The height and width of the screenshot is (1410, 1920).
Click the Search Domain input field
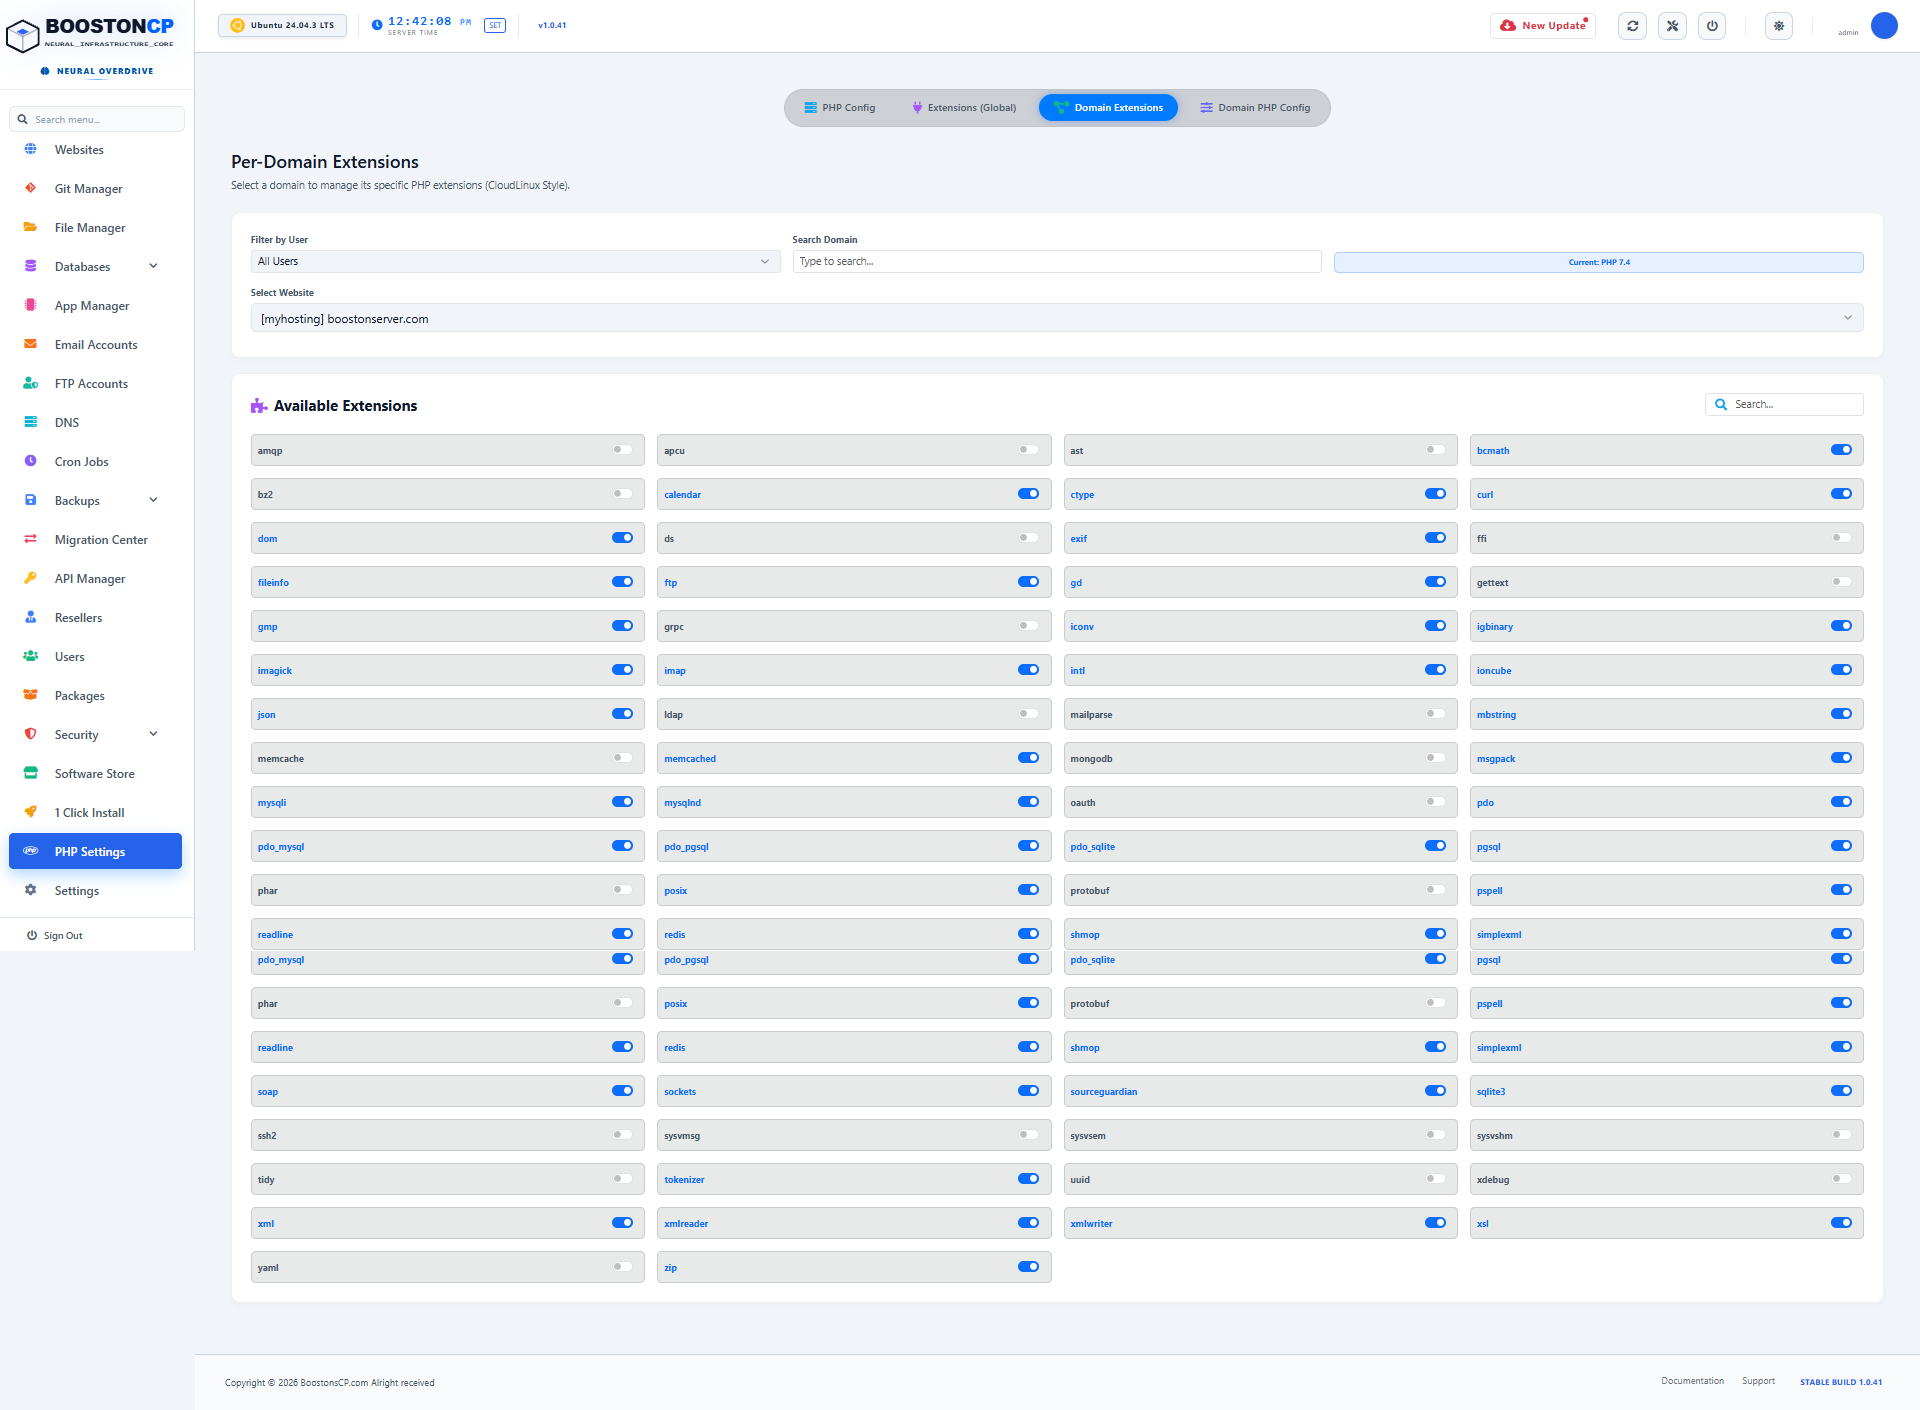1057,261
